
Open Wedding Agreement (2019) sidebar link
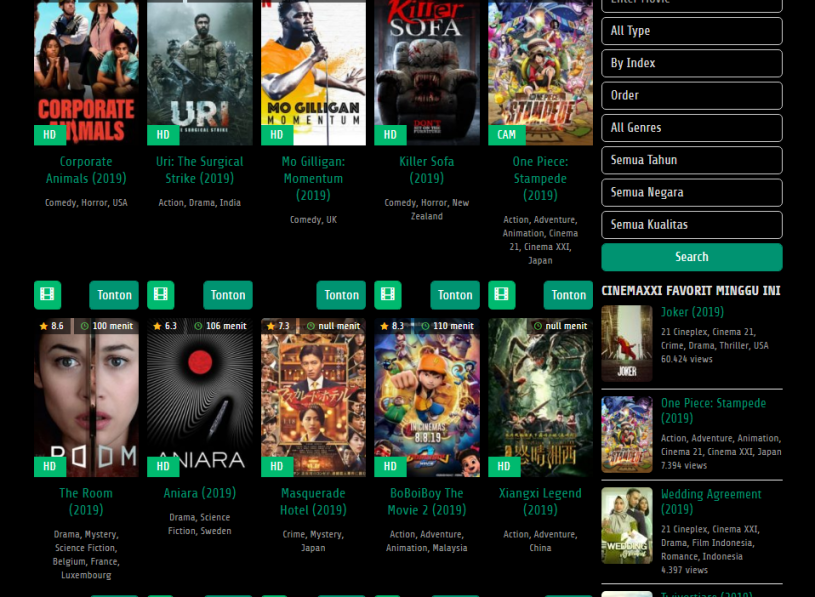coord(711,502)
